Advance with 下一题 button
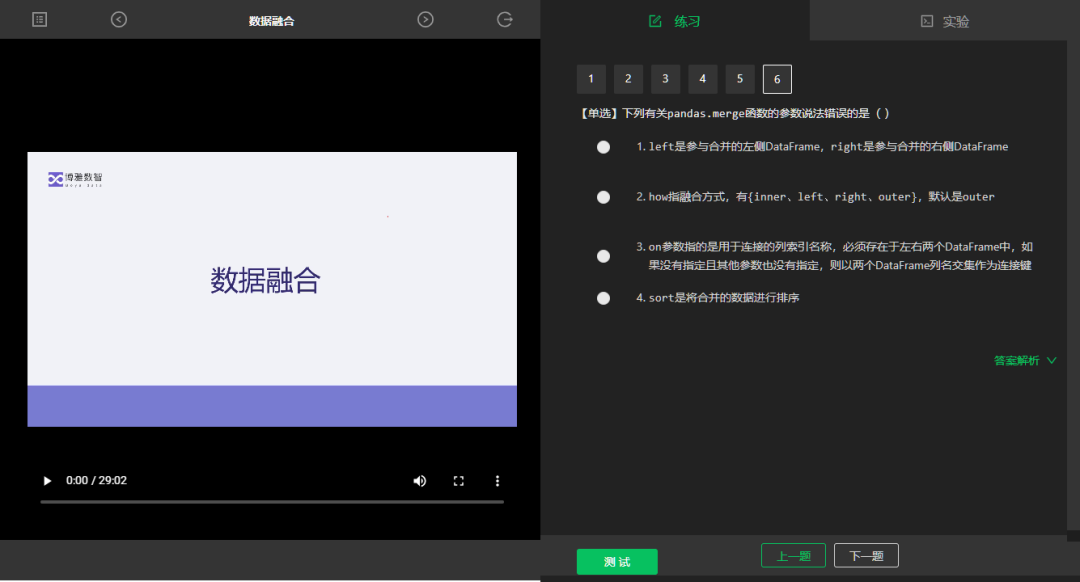 (x=866, y=556)
